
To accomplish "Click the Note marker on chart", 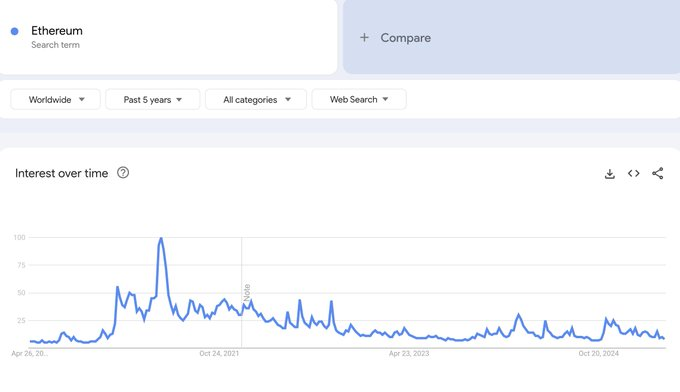I will pos(247,292).
